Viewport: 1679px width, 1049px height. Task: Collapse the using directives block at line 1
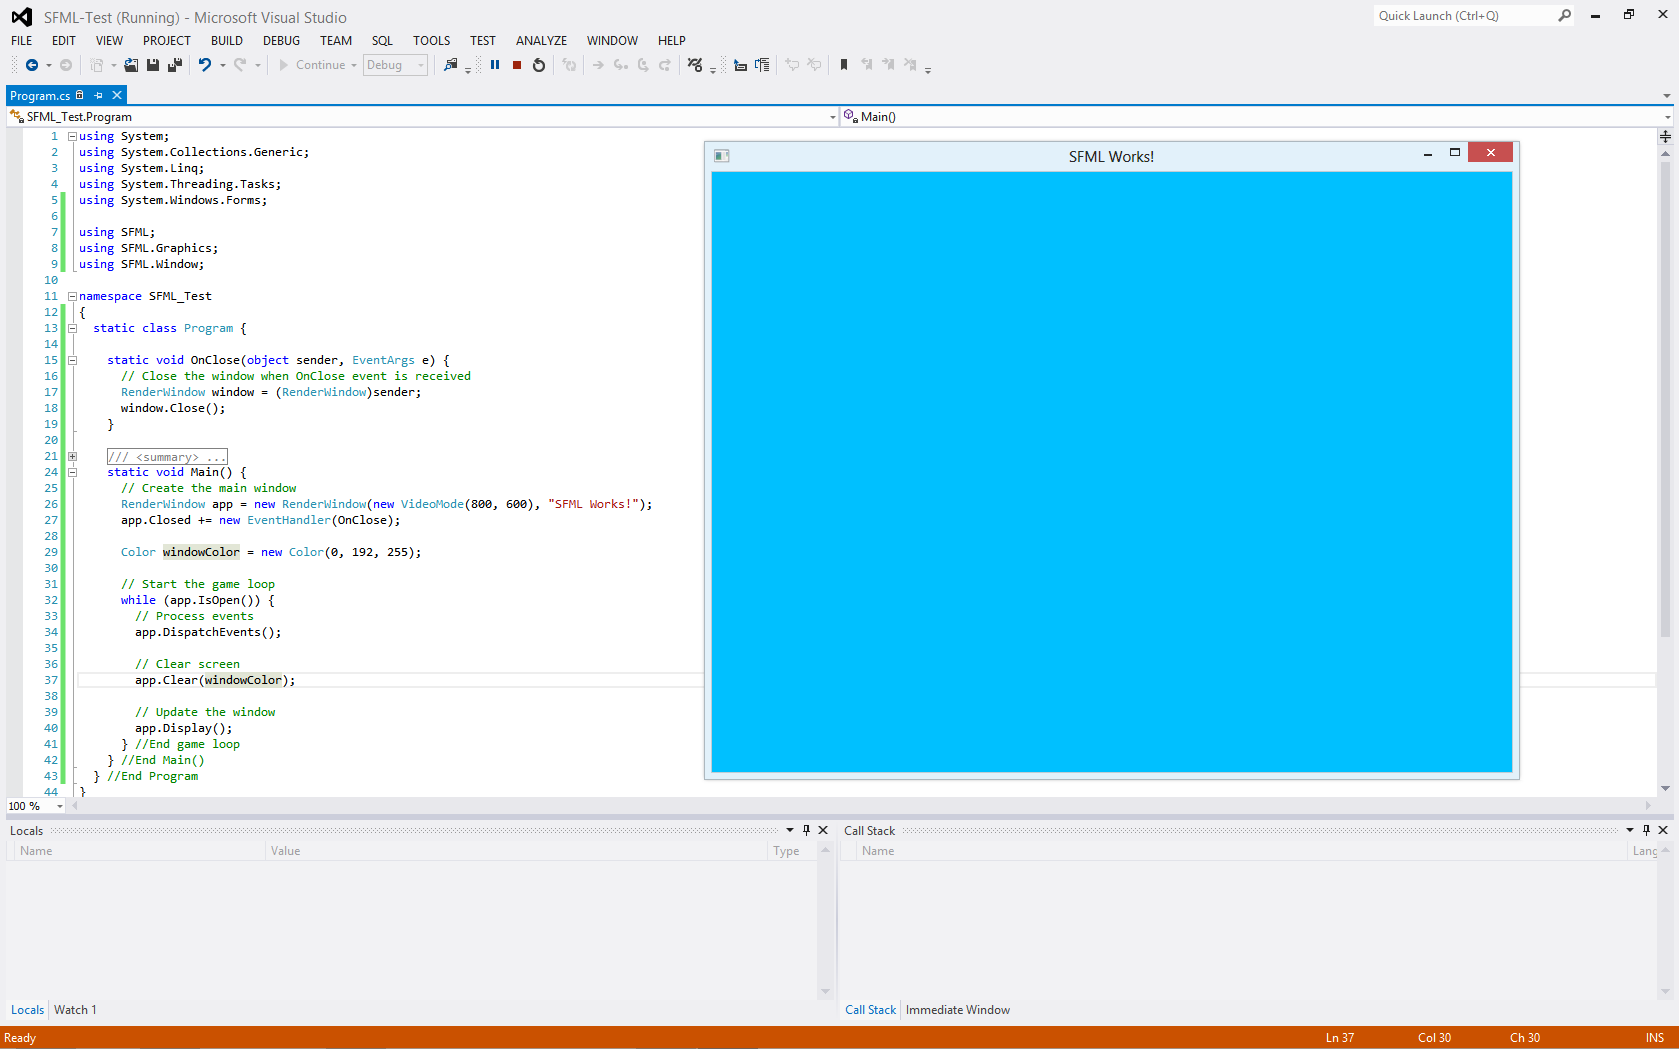72,136
